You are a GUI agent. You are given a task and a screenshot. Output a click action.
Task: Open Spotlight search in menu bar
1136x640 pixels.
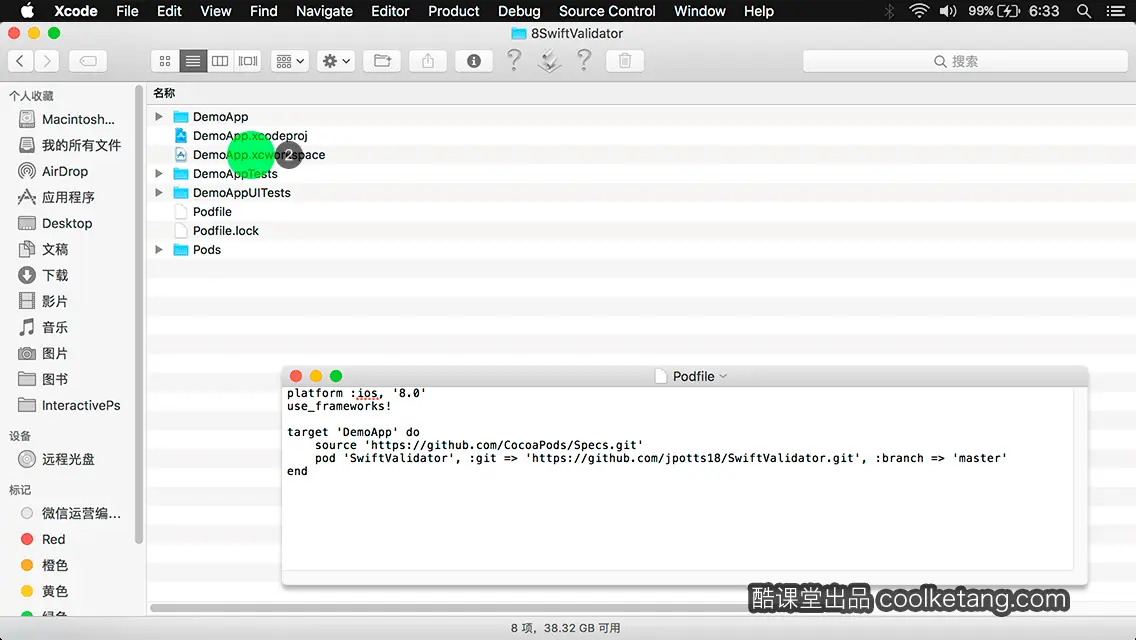1084,11
